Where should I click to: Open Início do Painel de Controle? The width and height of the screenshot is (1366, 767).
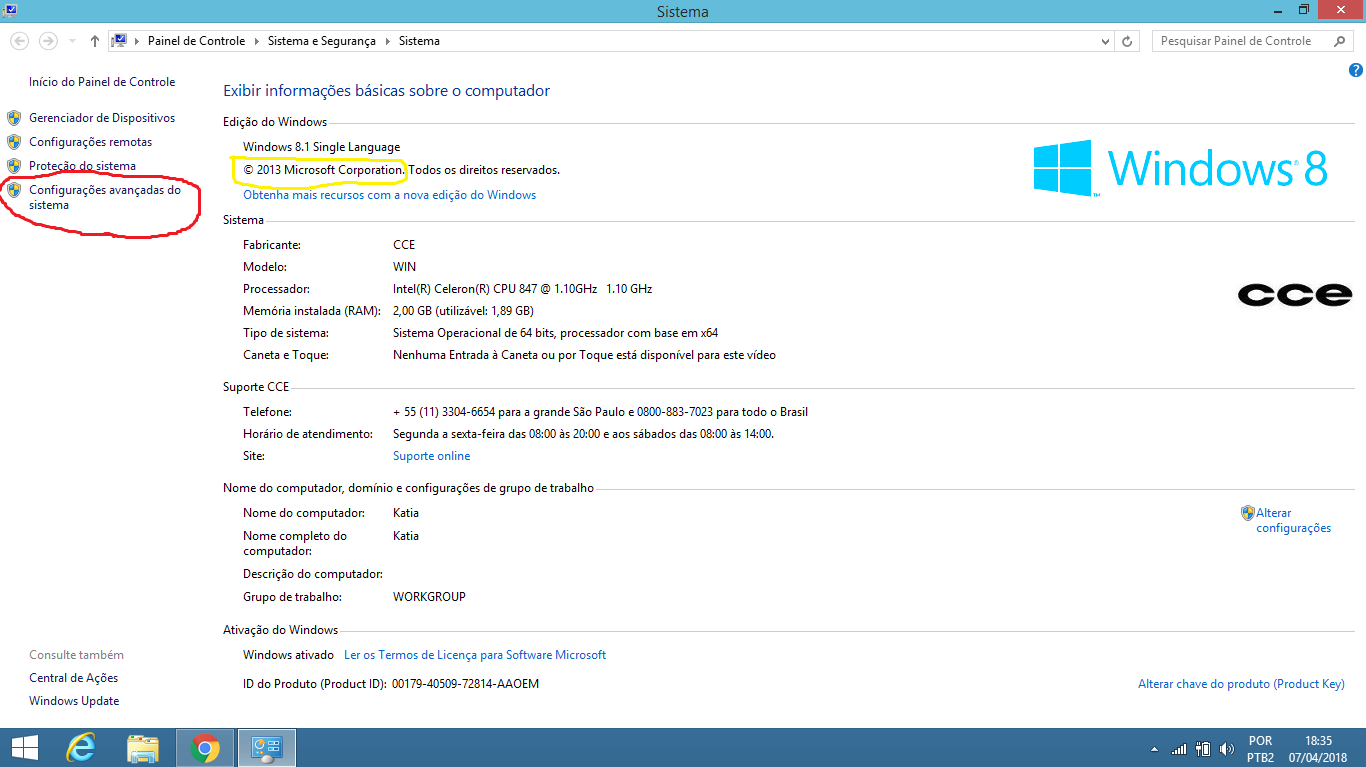point(102,82)
